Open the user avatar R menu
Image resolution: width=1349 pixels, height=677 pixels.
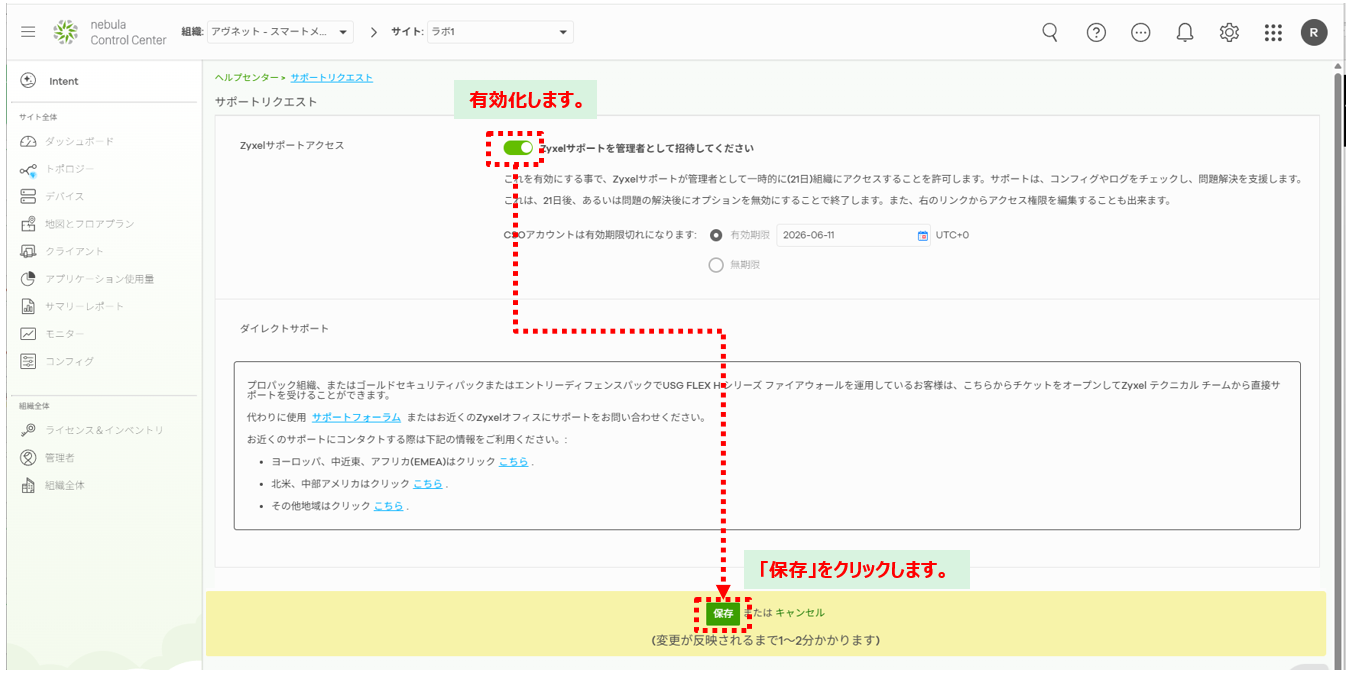[1314, 32]
